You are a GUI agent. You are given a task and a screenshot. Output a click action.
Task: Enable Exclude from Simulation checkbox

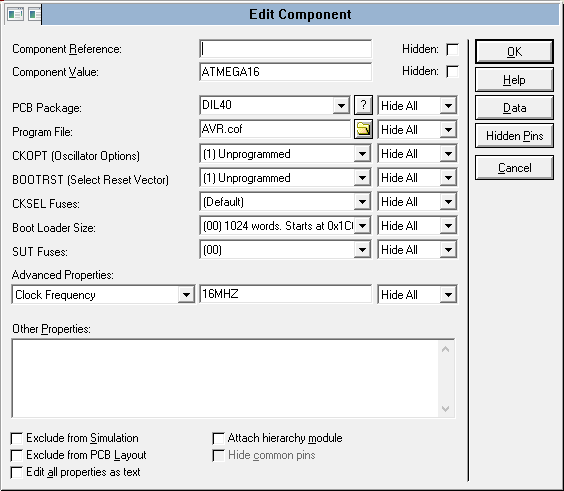coord(17,438)
